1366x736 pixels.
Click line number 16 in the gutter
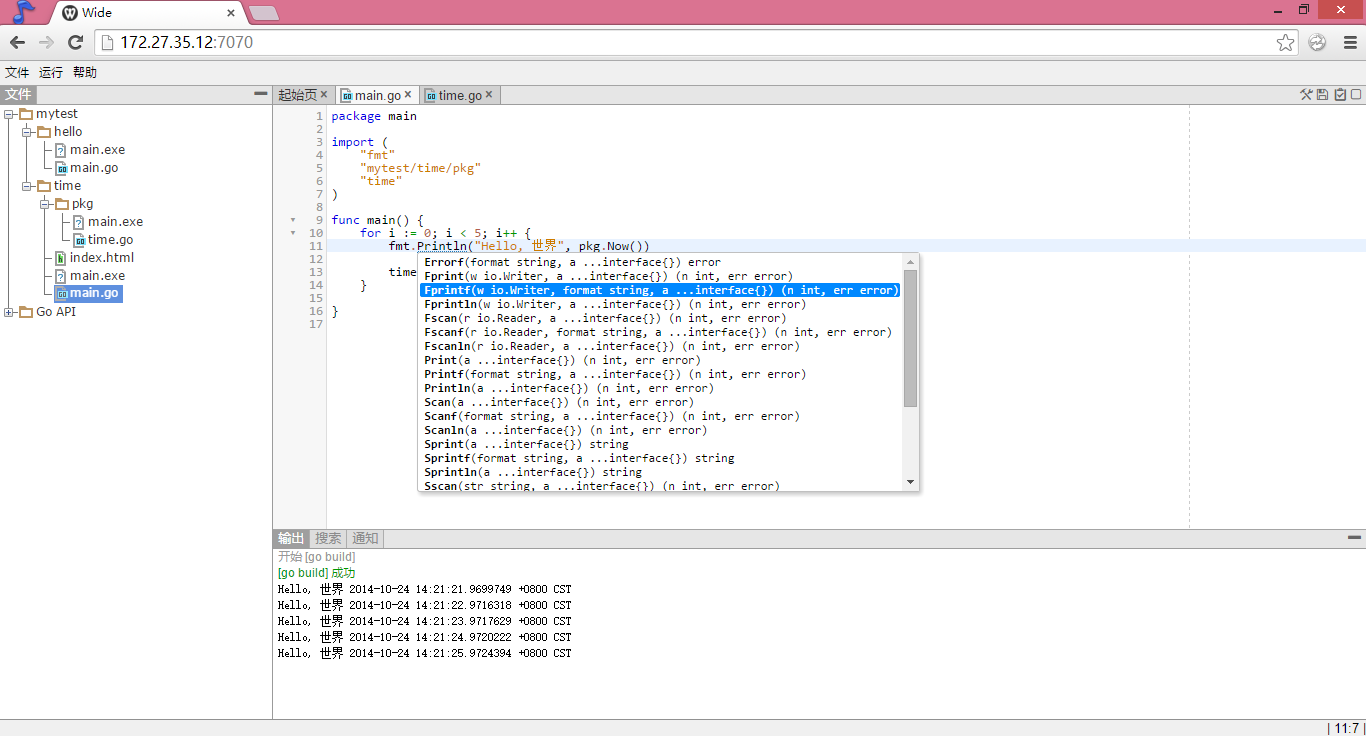tap(316, 311)
